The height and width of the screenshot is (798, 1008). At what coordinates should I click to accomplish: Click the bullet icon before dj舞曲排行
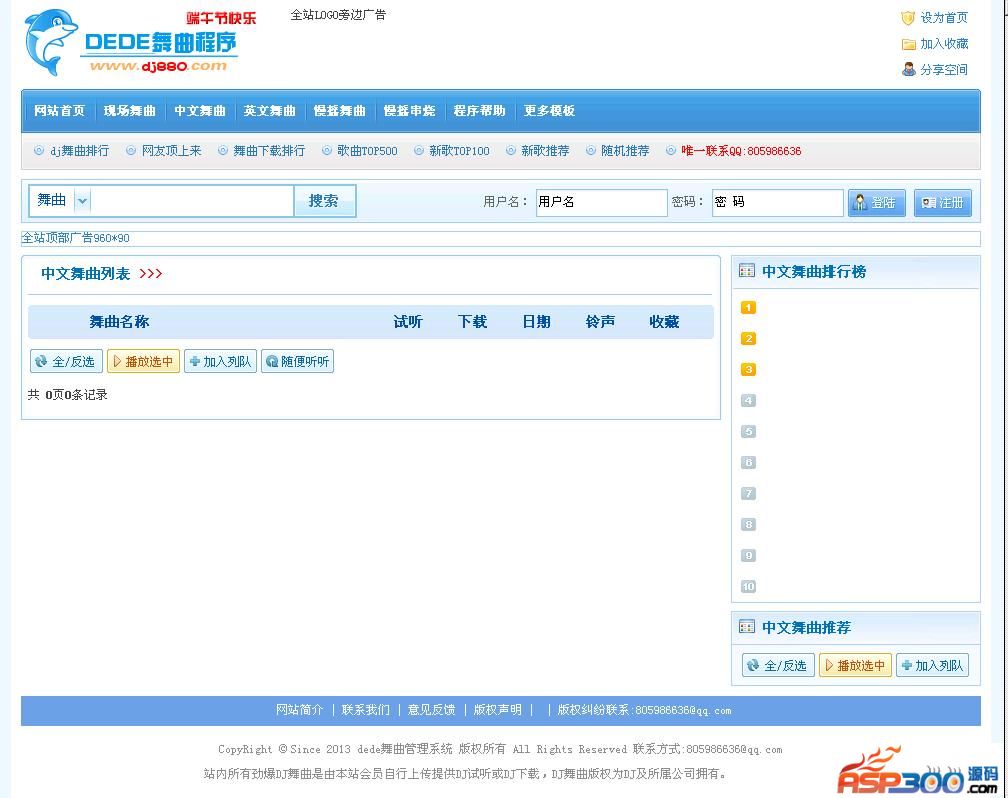[39, 150]
